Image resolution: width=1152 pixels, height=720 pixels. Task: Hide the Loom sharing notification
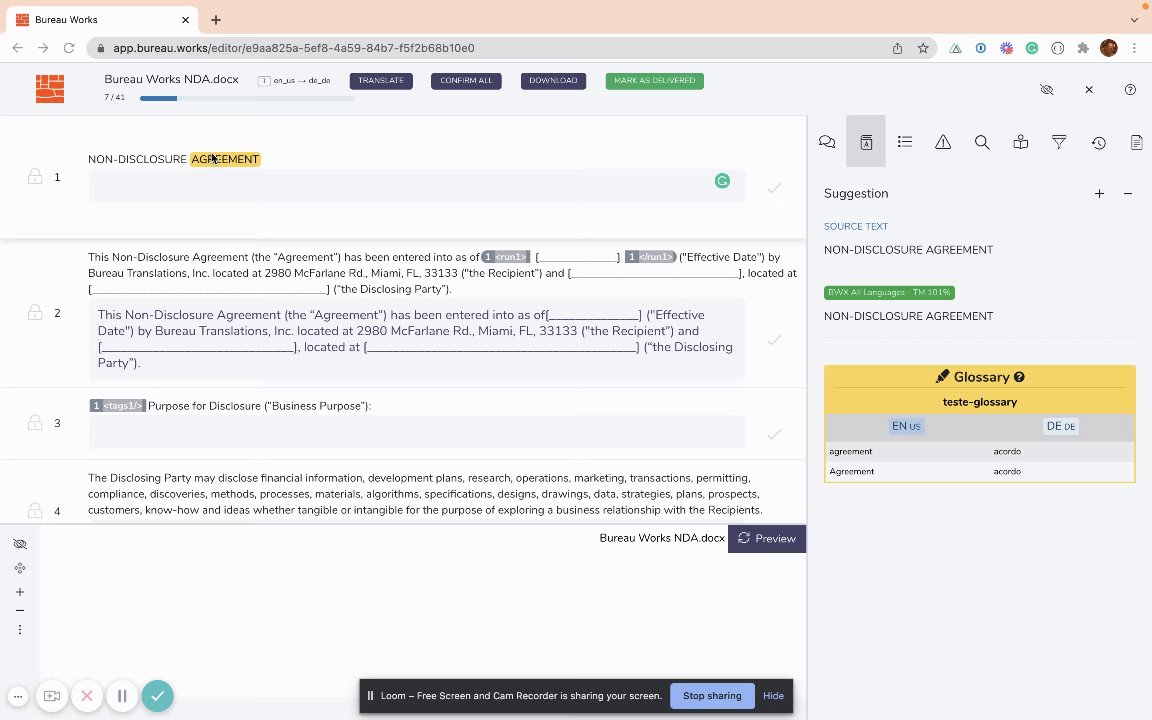[773, 696]
